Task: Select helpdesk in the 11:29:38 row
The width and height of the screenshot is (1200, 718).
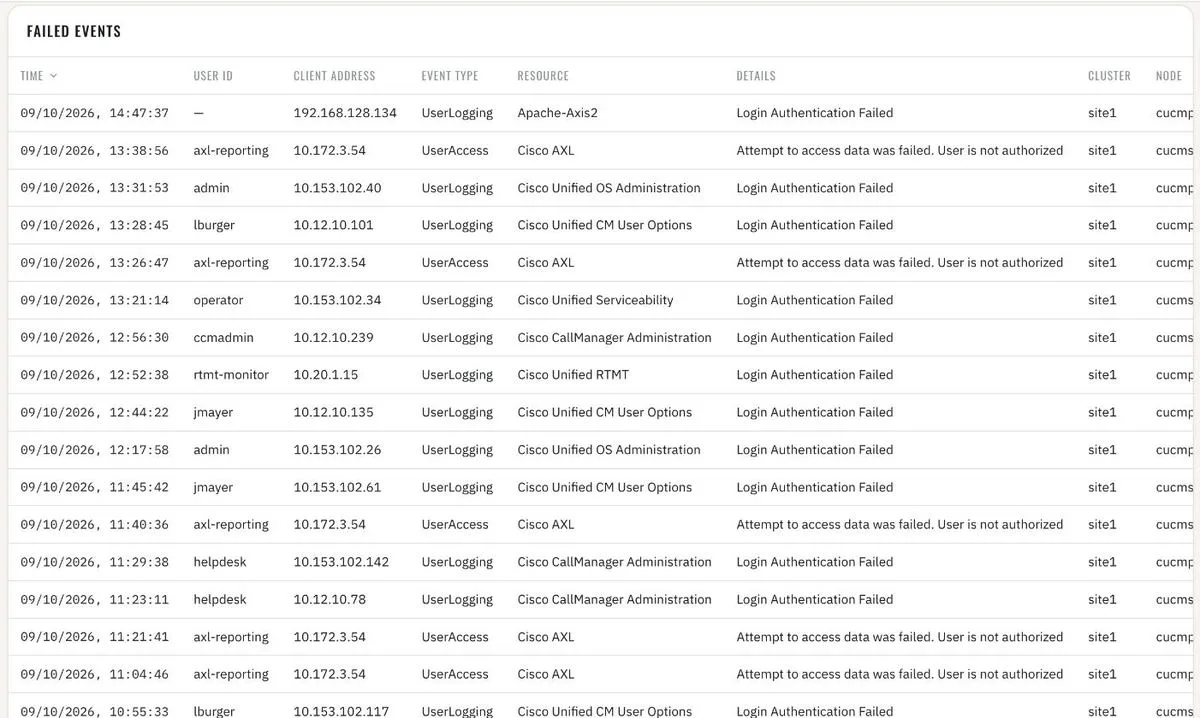Action: tap(220, 562)
